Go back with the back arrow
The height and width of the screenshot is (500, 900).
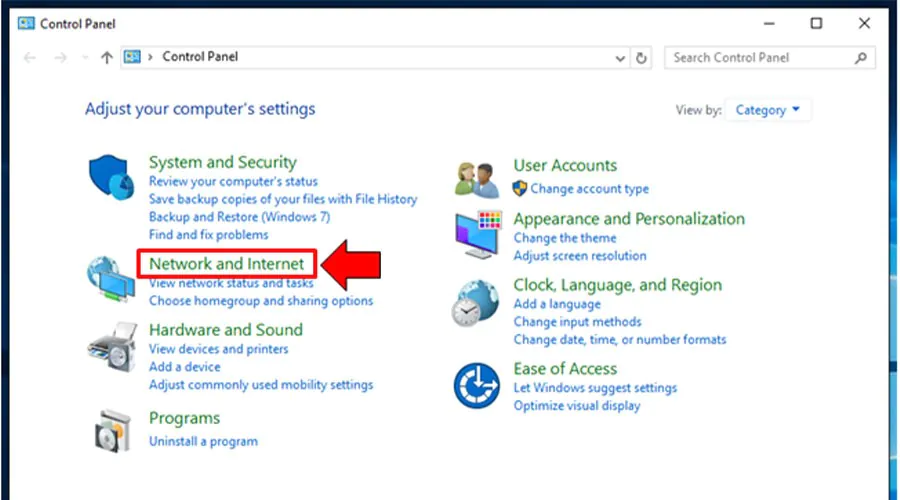(30, 57)
